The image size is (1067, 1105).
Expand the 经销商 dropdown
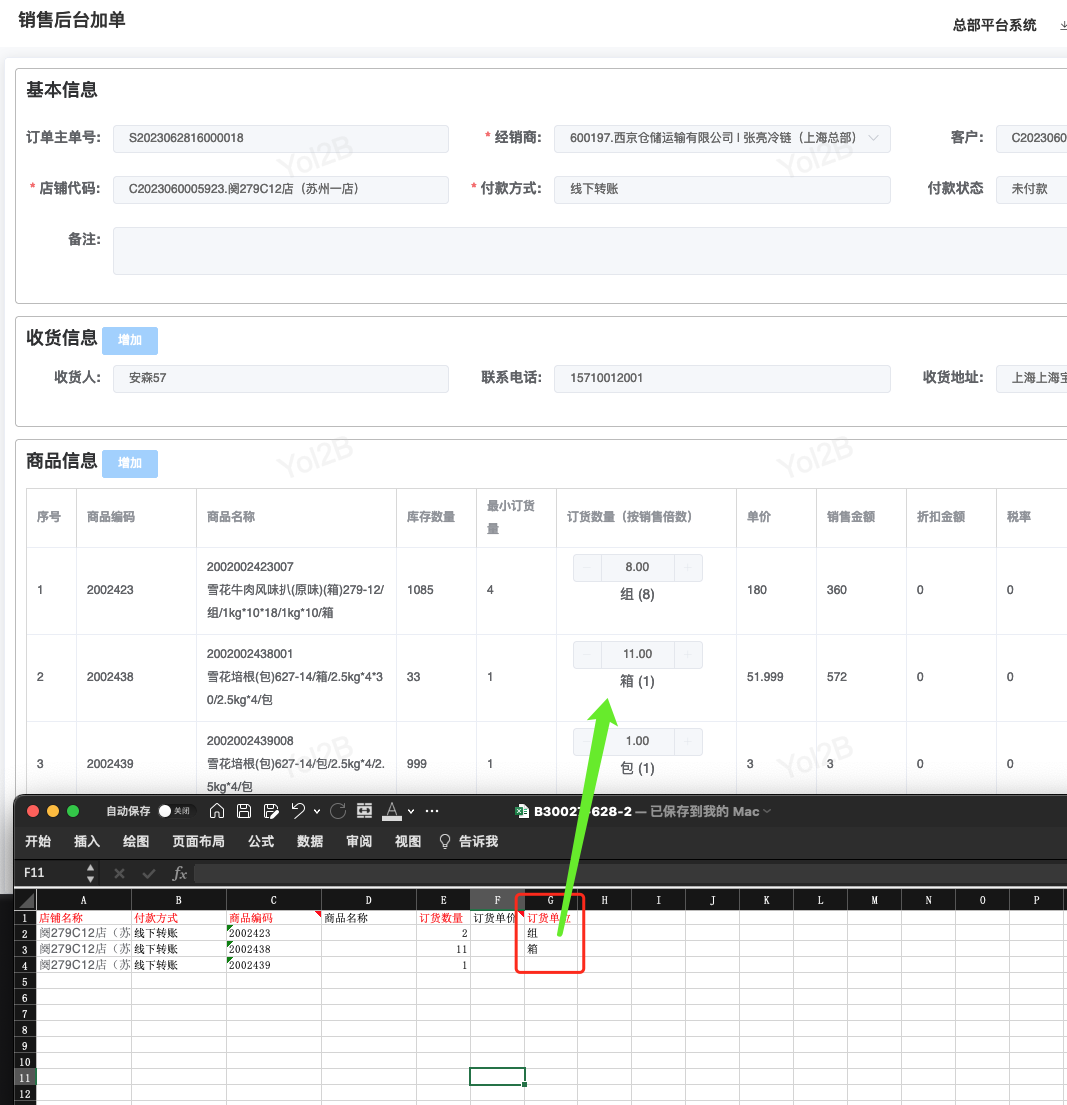[874, 138]
